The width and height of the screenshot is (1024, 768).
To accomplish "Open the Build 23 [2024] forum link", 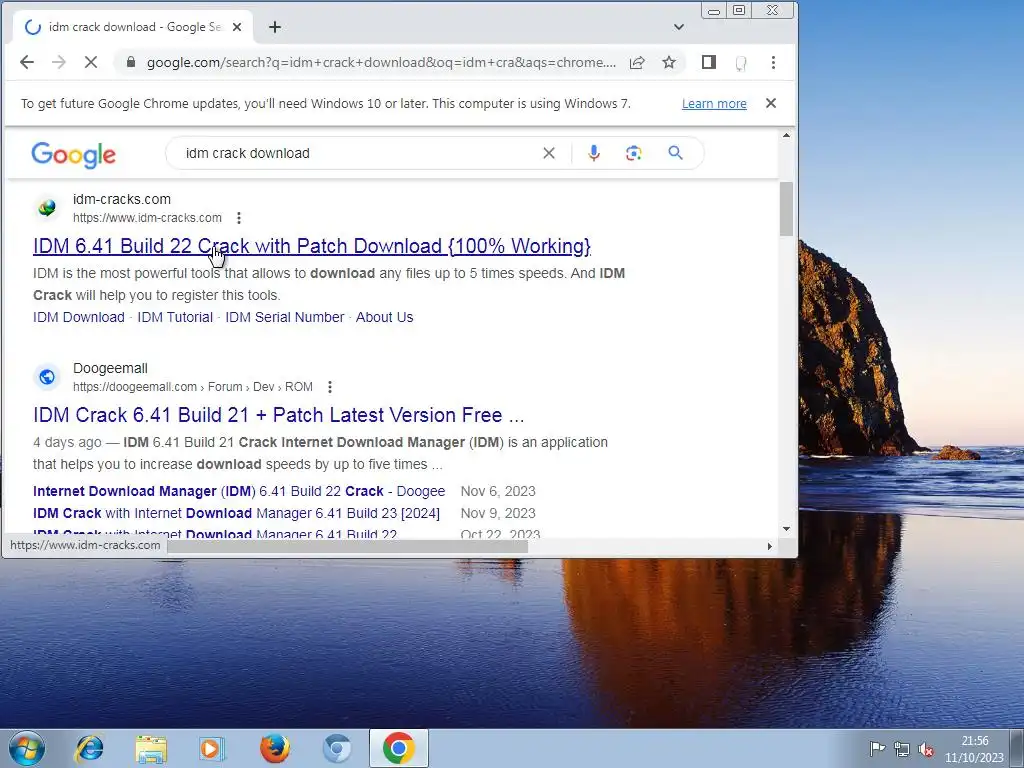I will coord(236,513).
